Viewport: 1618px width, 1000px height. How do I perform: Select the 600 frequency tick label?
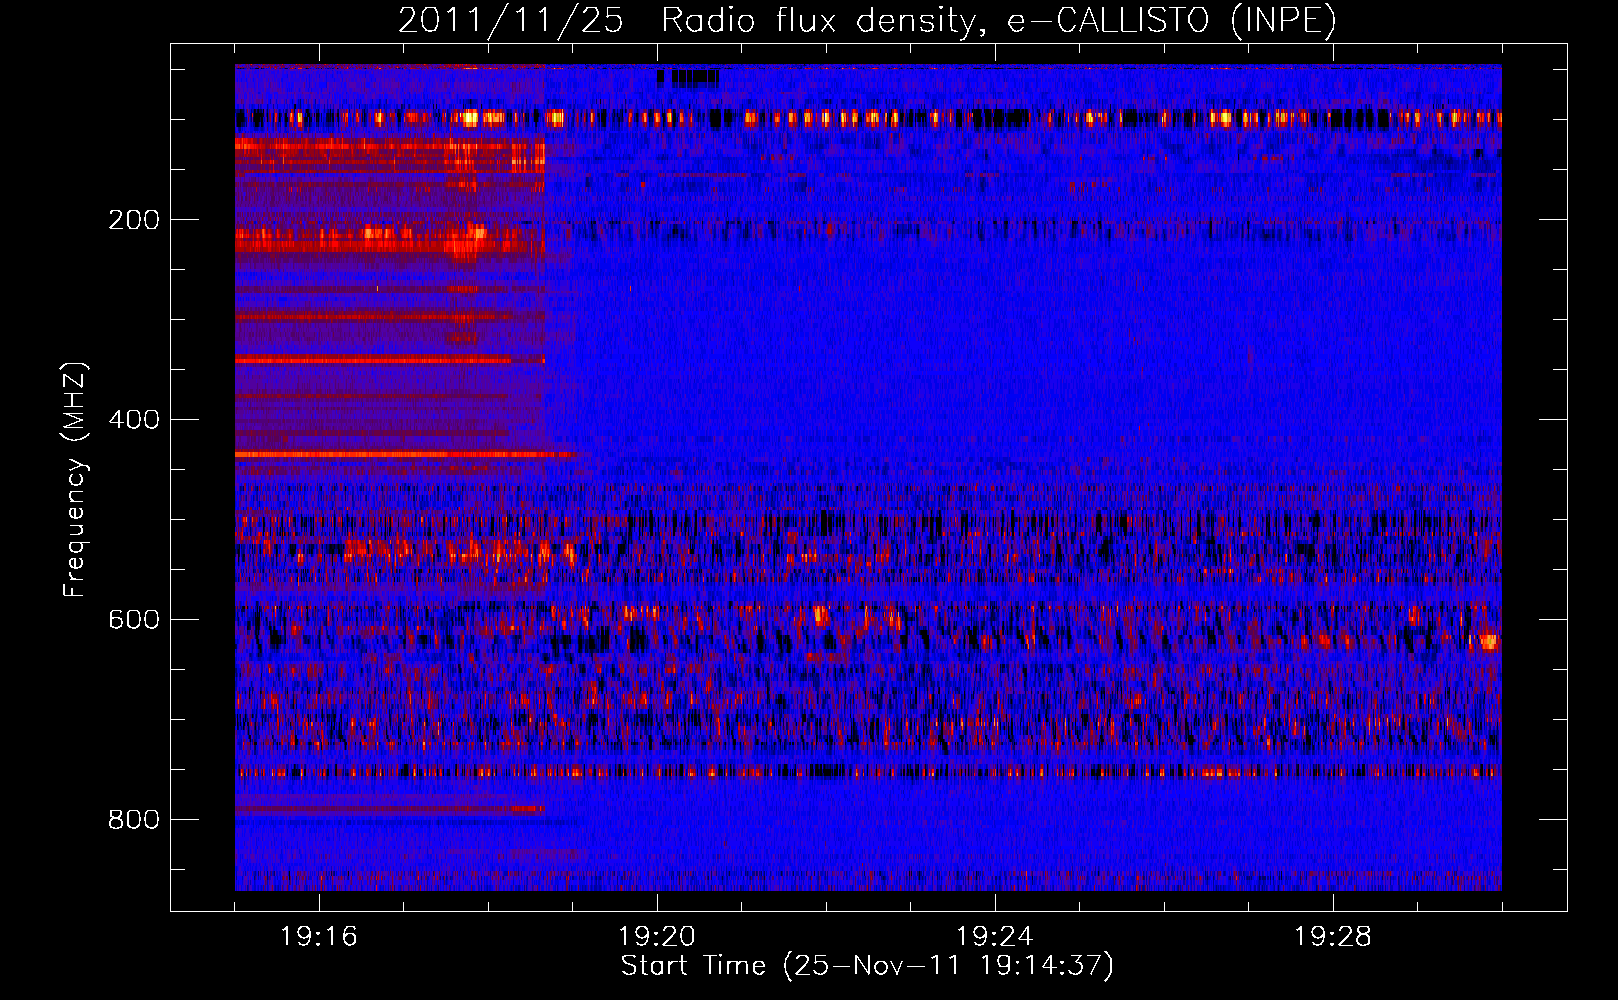point(134,620)
